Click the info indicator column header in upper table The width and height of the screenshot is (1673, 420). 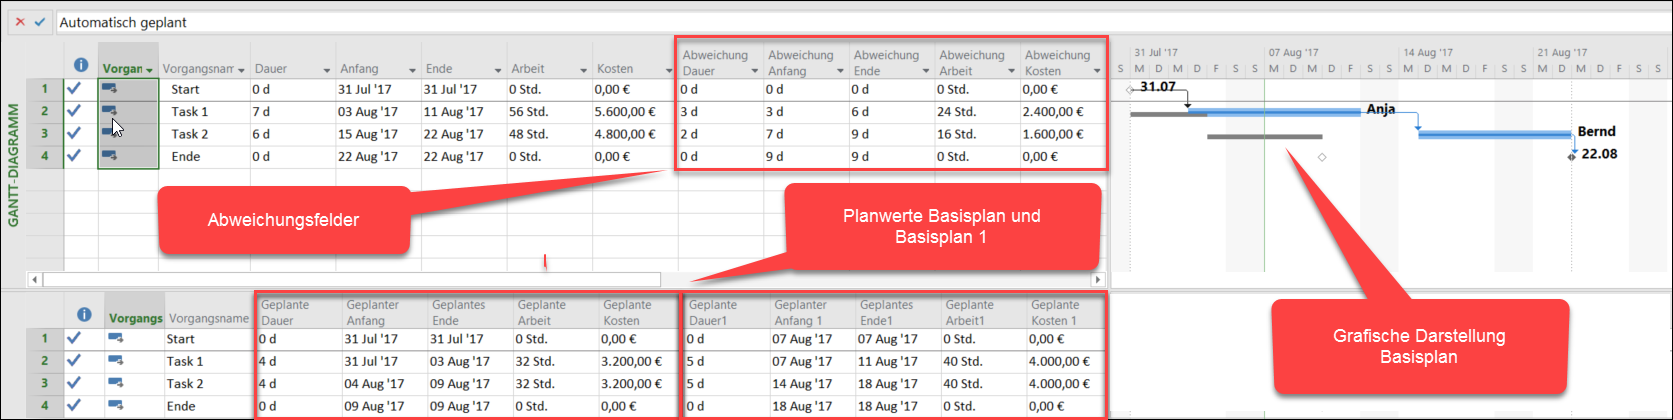pos(81,66)
